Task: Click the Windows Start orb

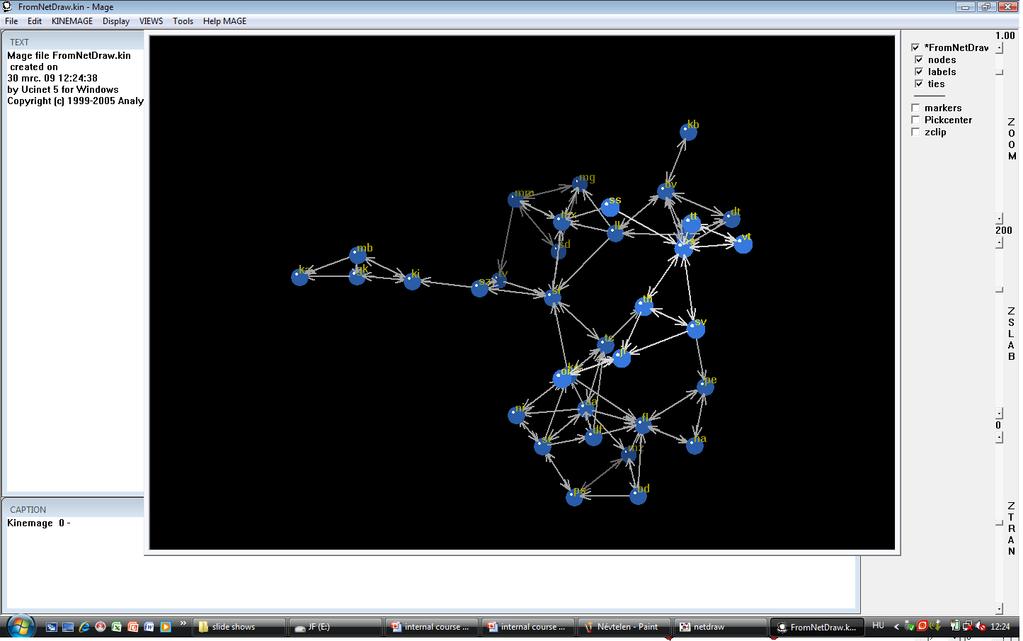Action: pyautogui.click(x=20, y=627)
